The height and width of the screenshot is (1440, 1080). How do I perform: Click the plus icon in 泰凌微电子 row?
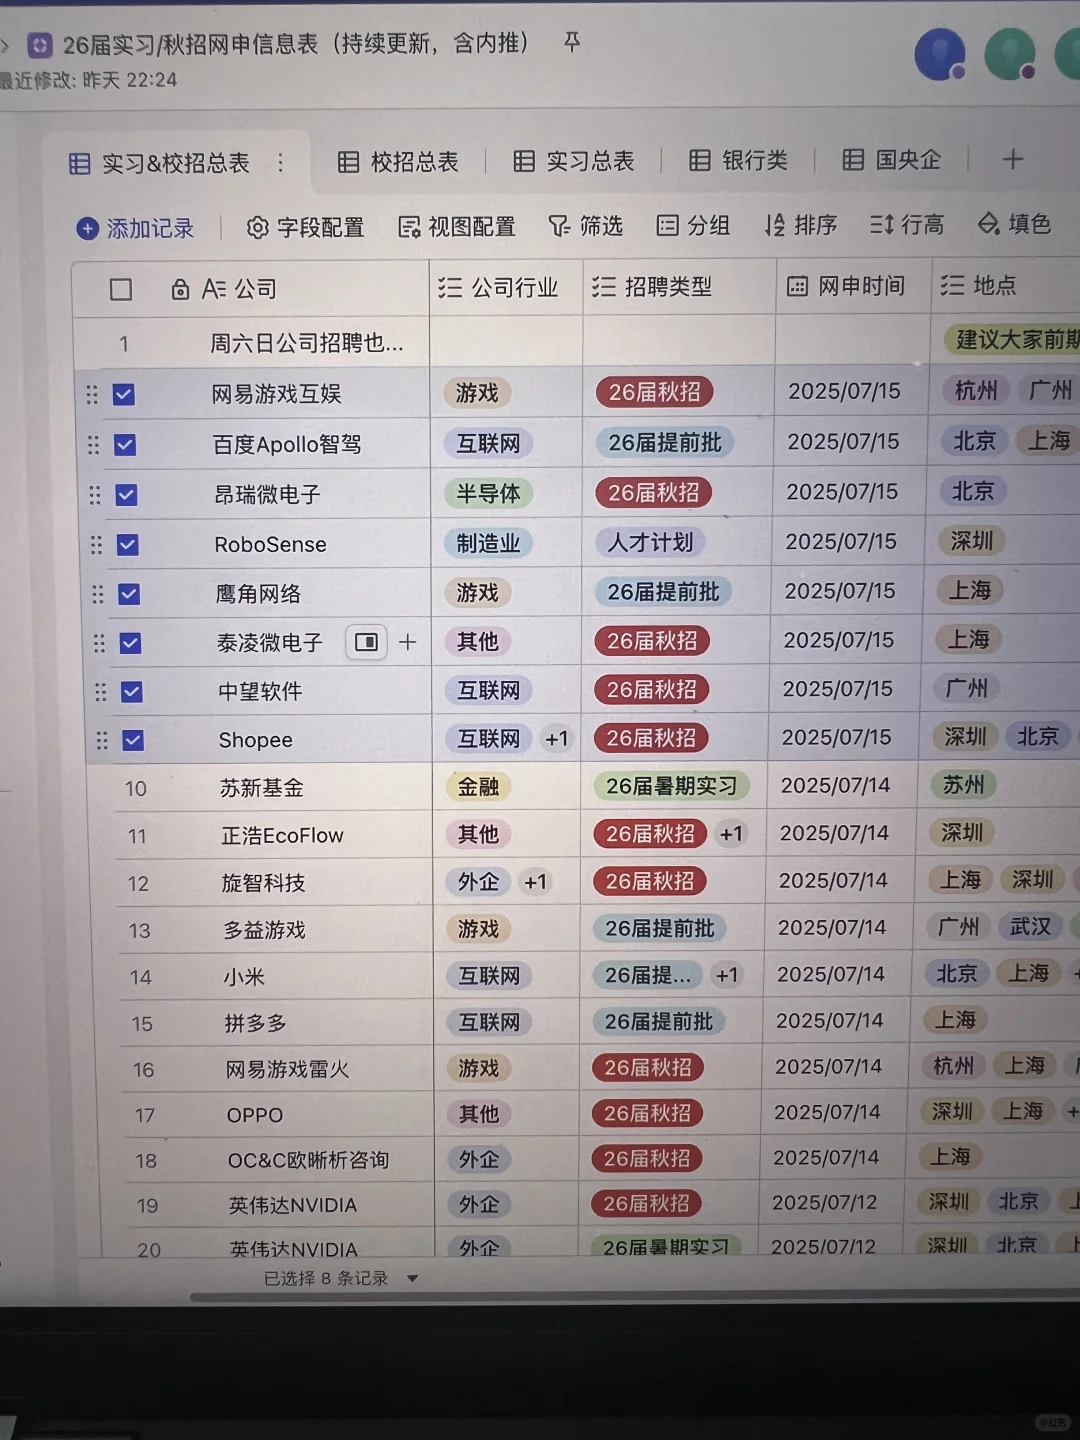[407, 642]
